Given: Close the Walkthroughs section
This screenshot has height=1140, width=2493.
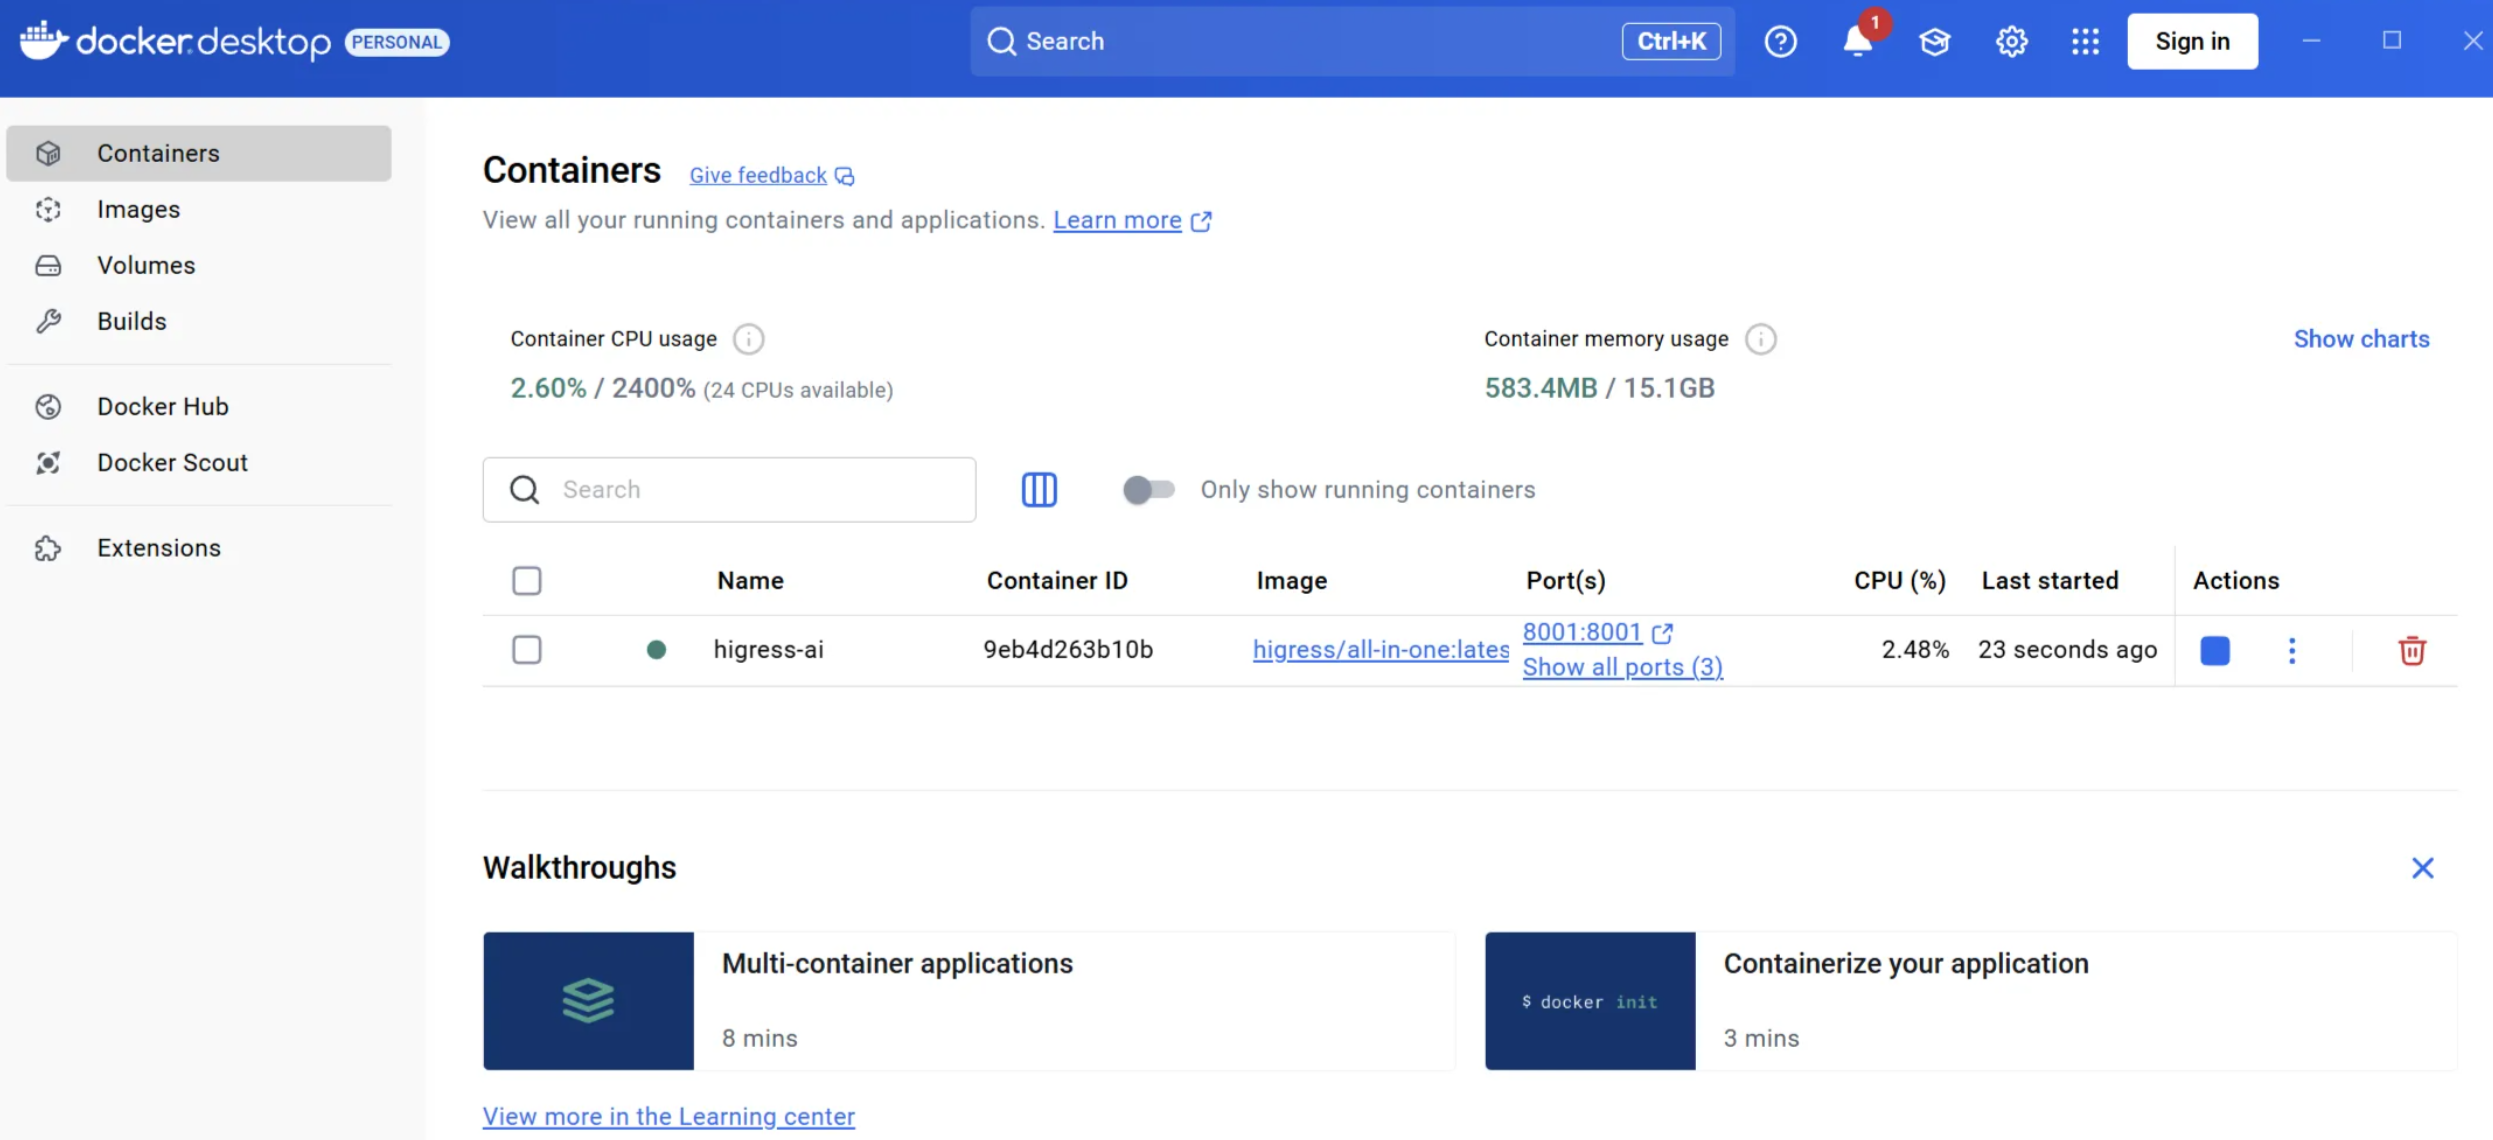Looking at the screenshot, I should point(2422,868).
